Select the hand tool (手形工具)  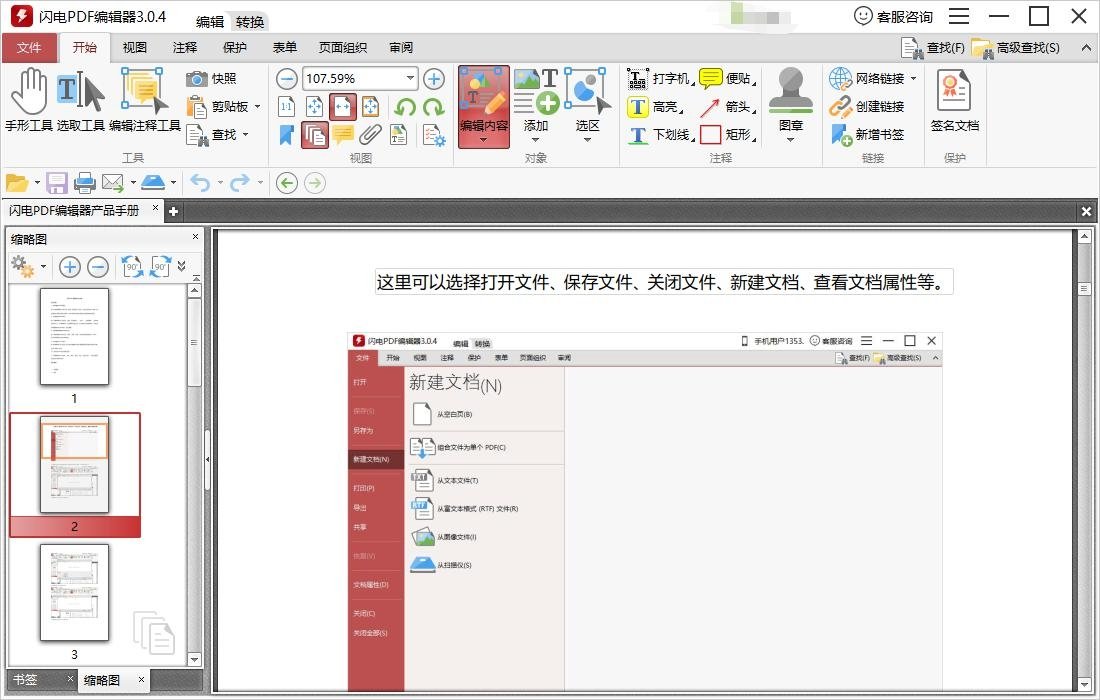[30, 100]
